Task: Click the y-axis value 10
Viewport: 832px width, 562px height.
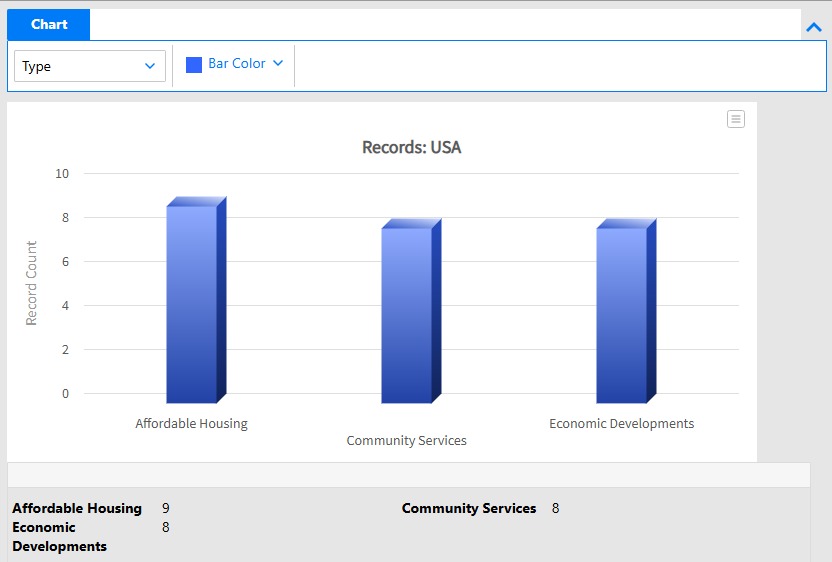Action: [x=62, y=174]
